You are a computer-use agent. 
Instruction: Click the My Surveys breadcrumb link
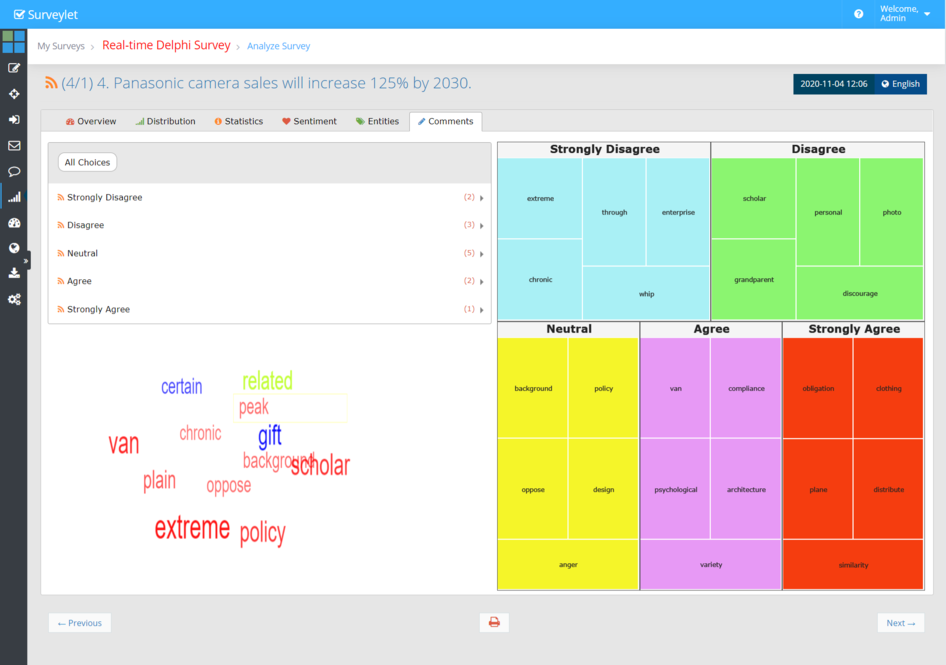tap(61, 46)
